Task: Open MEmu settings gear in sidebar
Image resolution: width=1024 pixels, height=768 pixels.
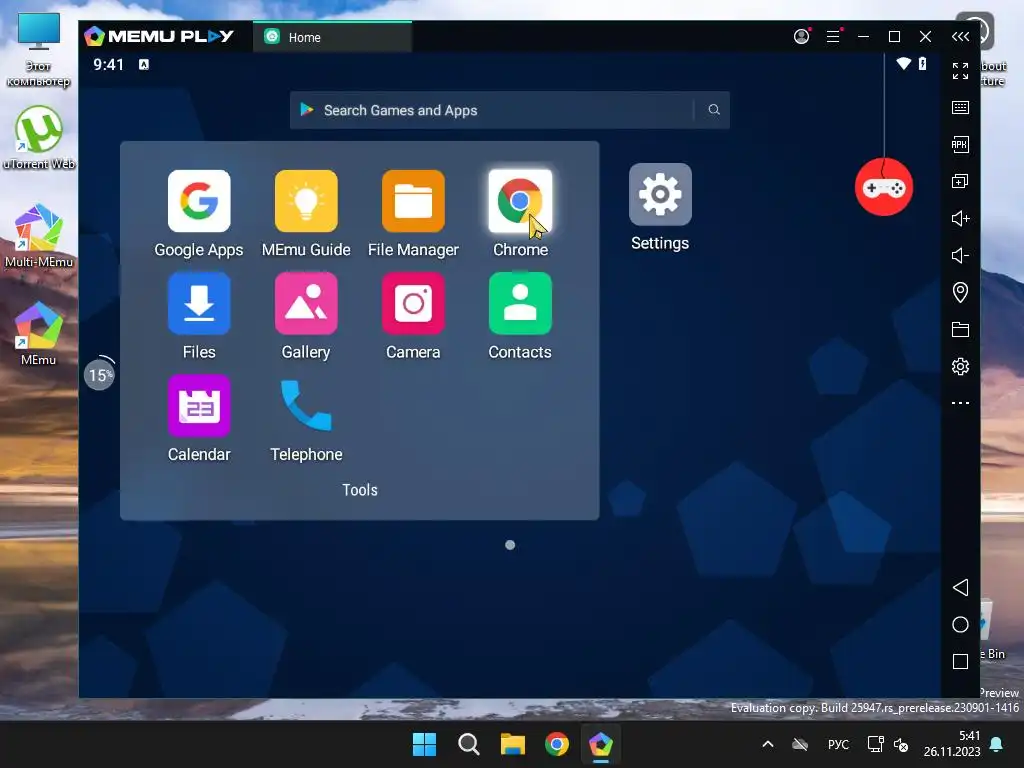Action: pos(960,366)
